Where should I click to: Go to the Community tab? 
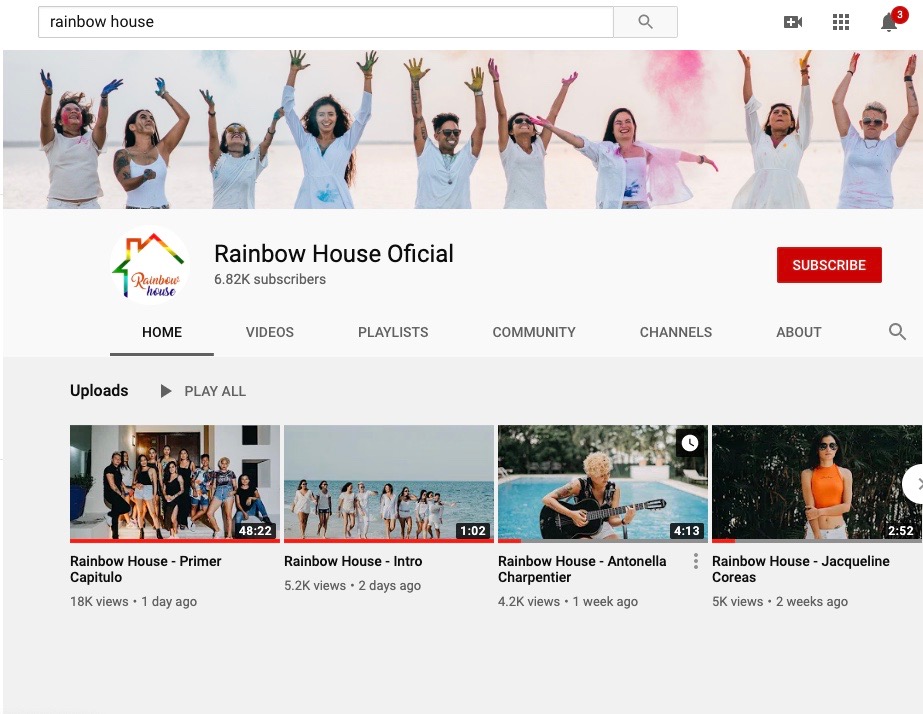pos(534,332)
